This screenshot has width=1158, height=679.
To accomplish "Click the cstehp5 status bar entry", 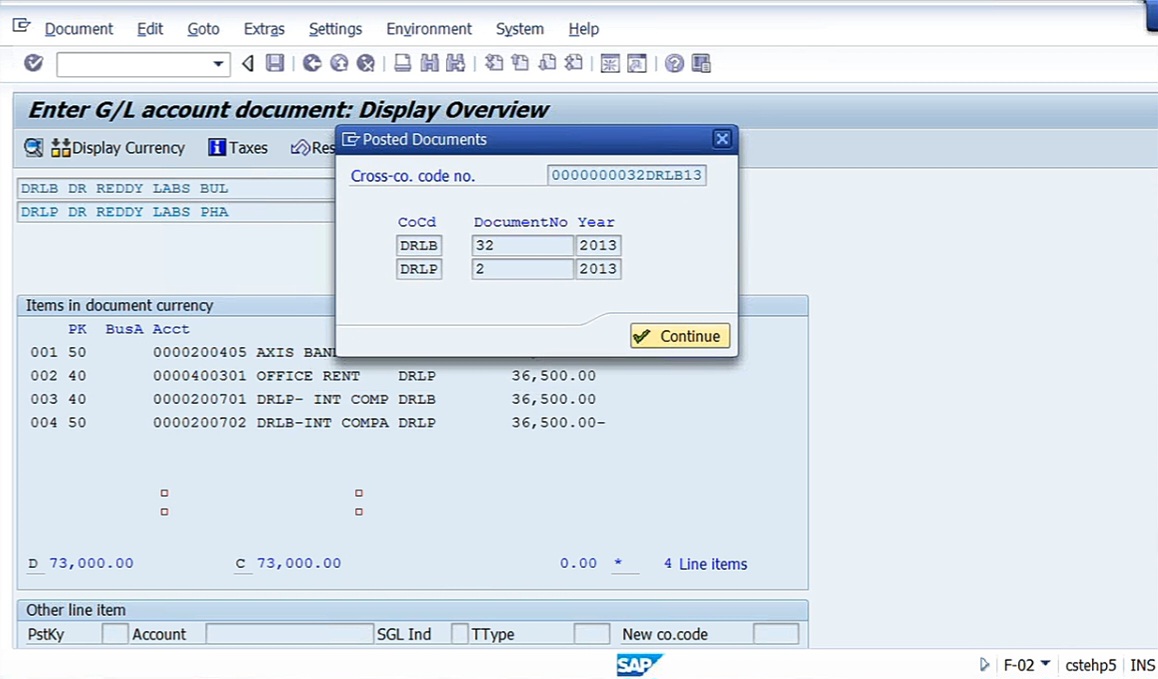I will coord(1091,665).
